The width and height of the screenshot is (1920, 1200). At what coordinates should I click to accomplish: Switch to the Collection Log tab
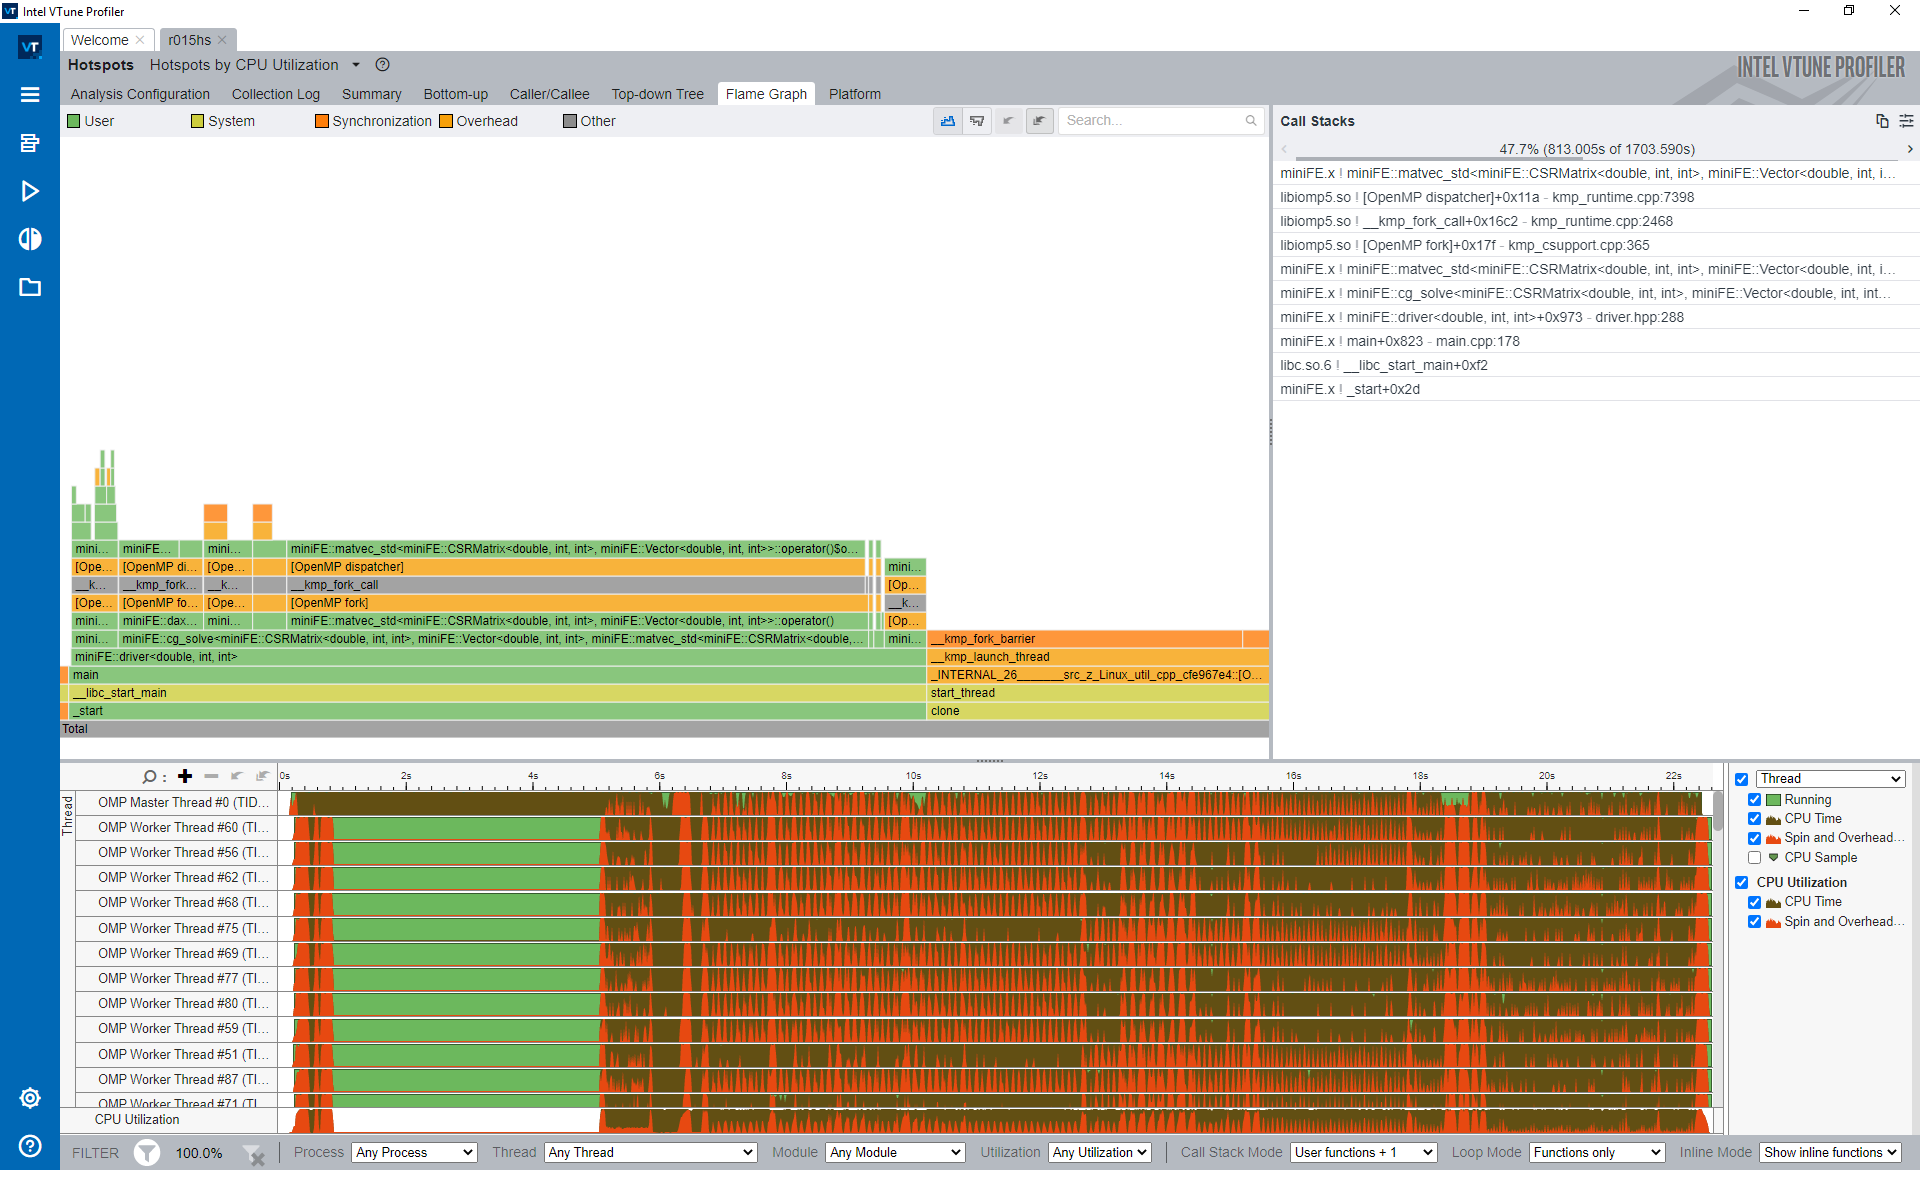coord(276,94)
